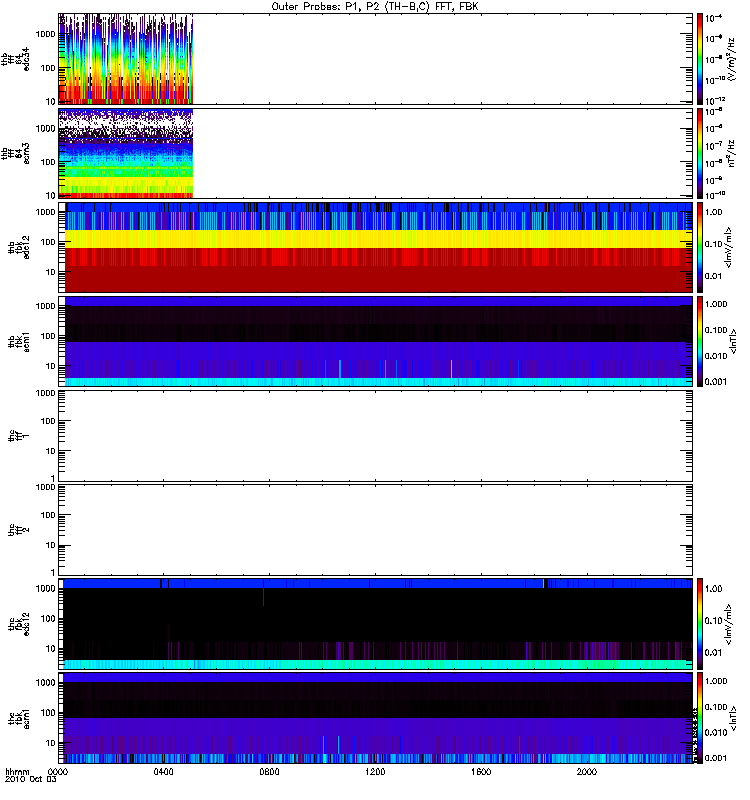Screen dimensions: 750x800
Task: Click the thb fff 64 edc34 spectrogram data
Action: [126, 59]
